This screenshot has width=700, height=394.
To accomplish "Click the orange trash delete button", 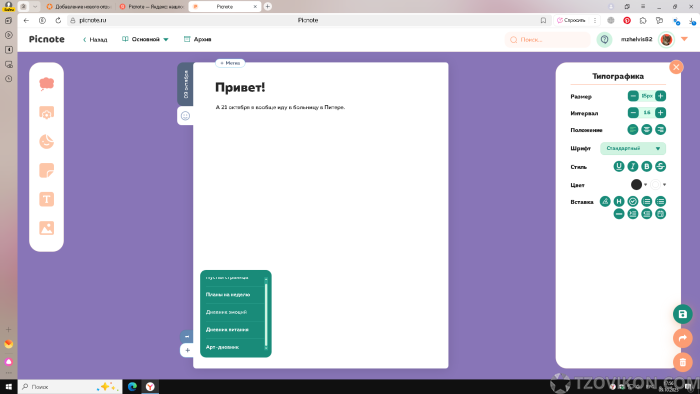I will 683,362.
